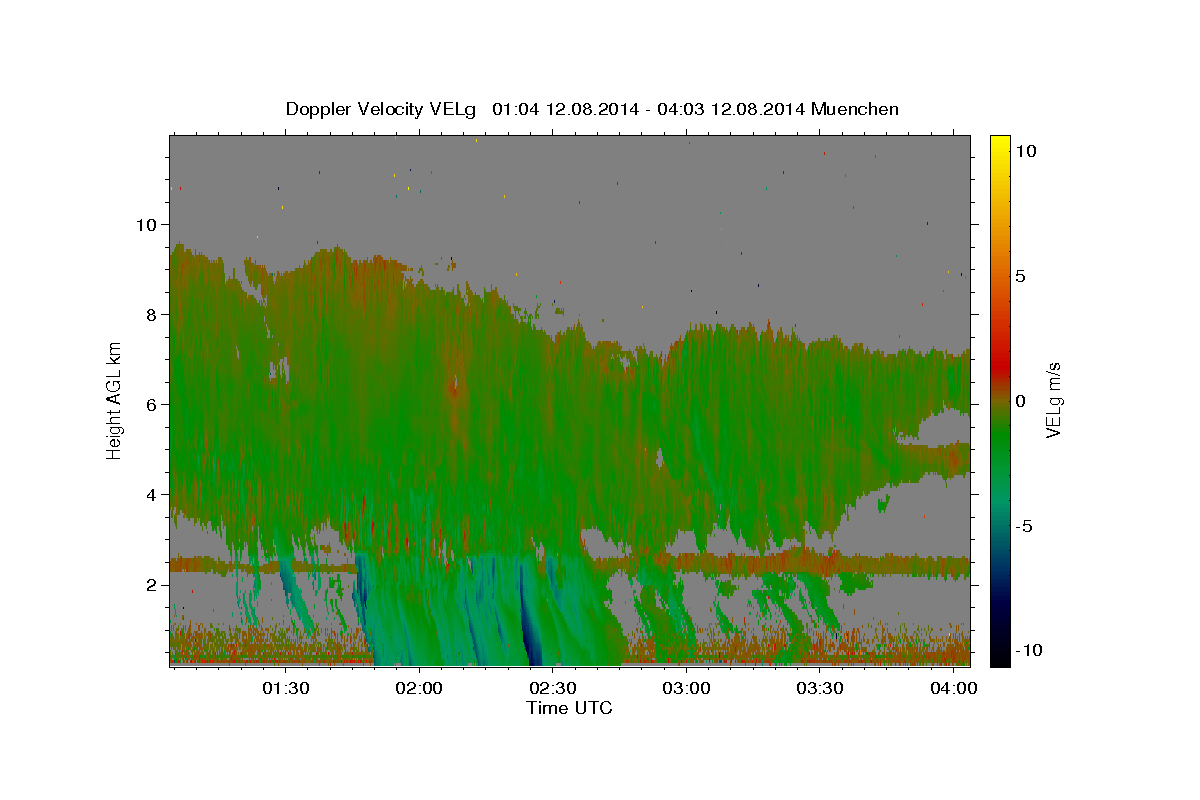
Task: Click the "Muenchen" location in the title
Action: pyautogui.click(x=855, y=109)
